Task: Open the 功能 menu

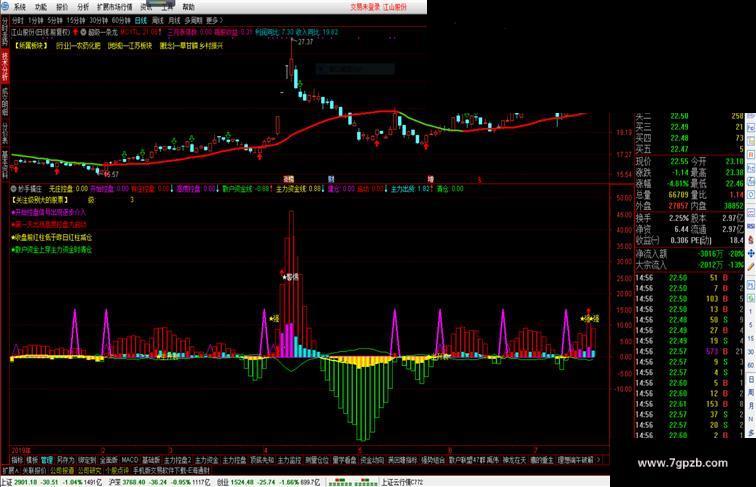Action: 41,7
